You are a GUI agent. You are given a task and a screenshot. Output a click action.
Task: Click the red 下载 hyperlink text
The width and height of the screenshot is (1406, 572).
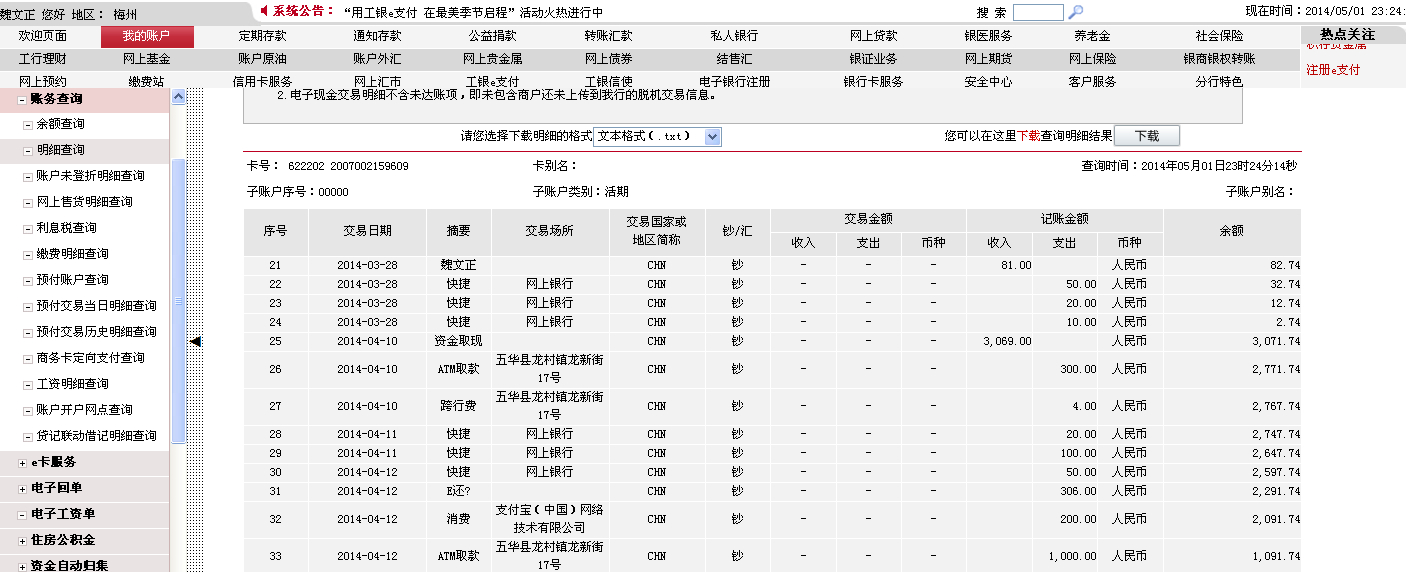tap(1029, 135)
